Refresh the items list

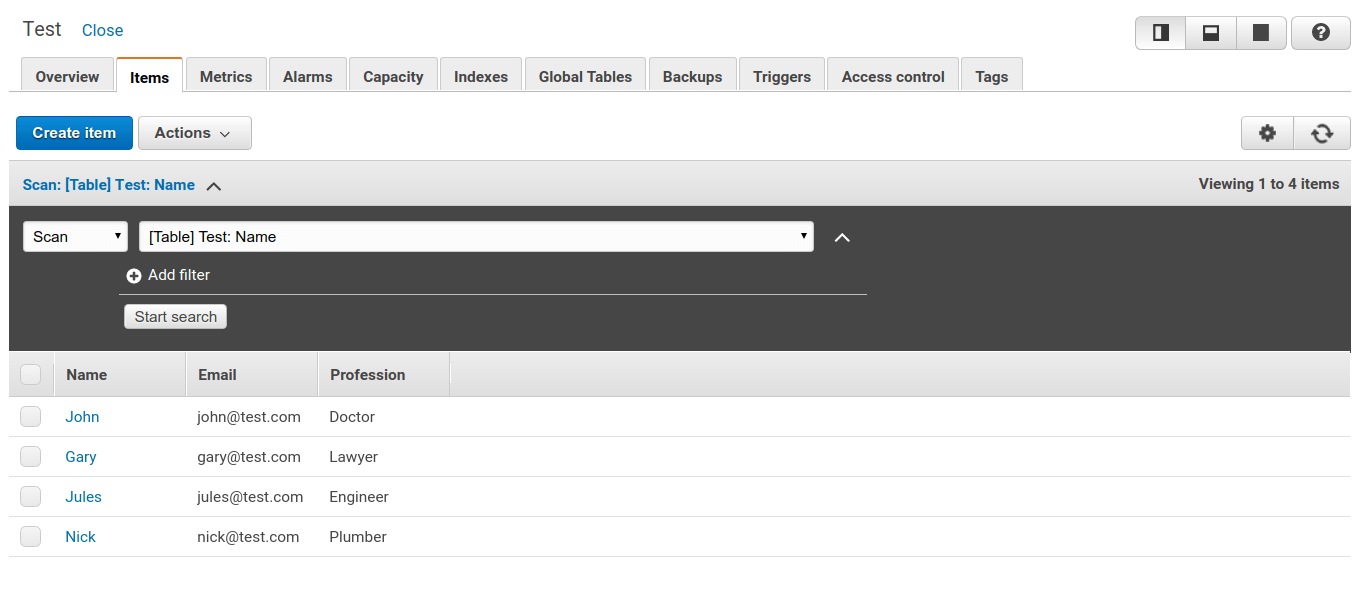[1322, 133]
